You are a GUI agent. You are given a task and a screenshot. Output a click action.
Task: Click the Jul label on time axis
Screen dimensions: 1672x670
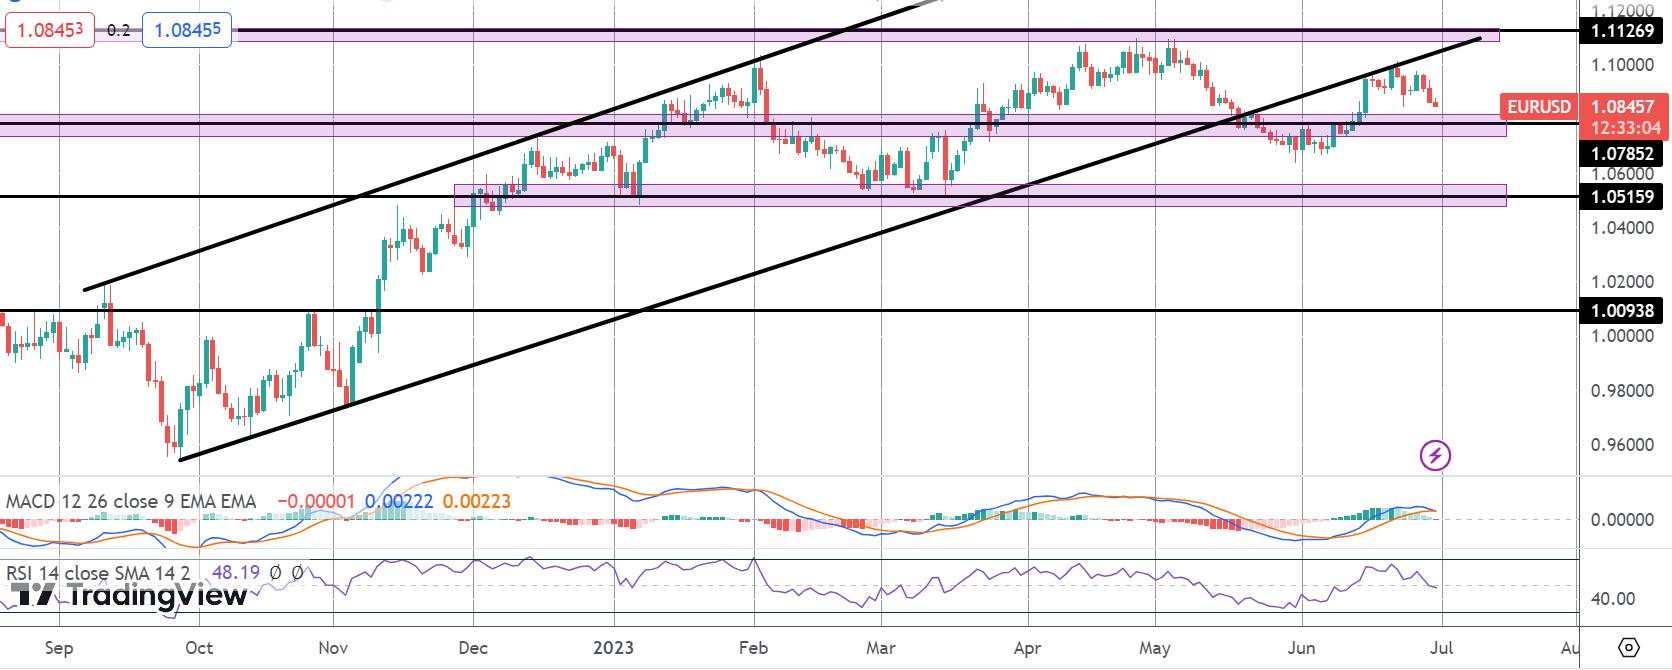1442,648
